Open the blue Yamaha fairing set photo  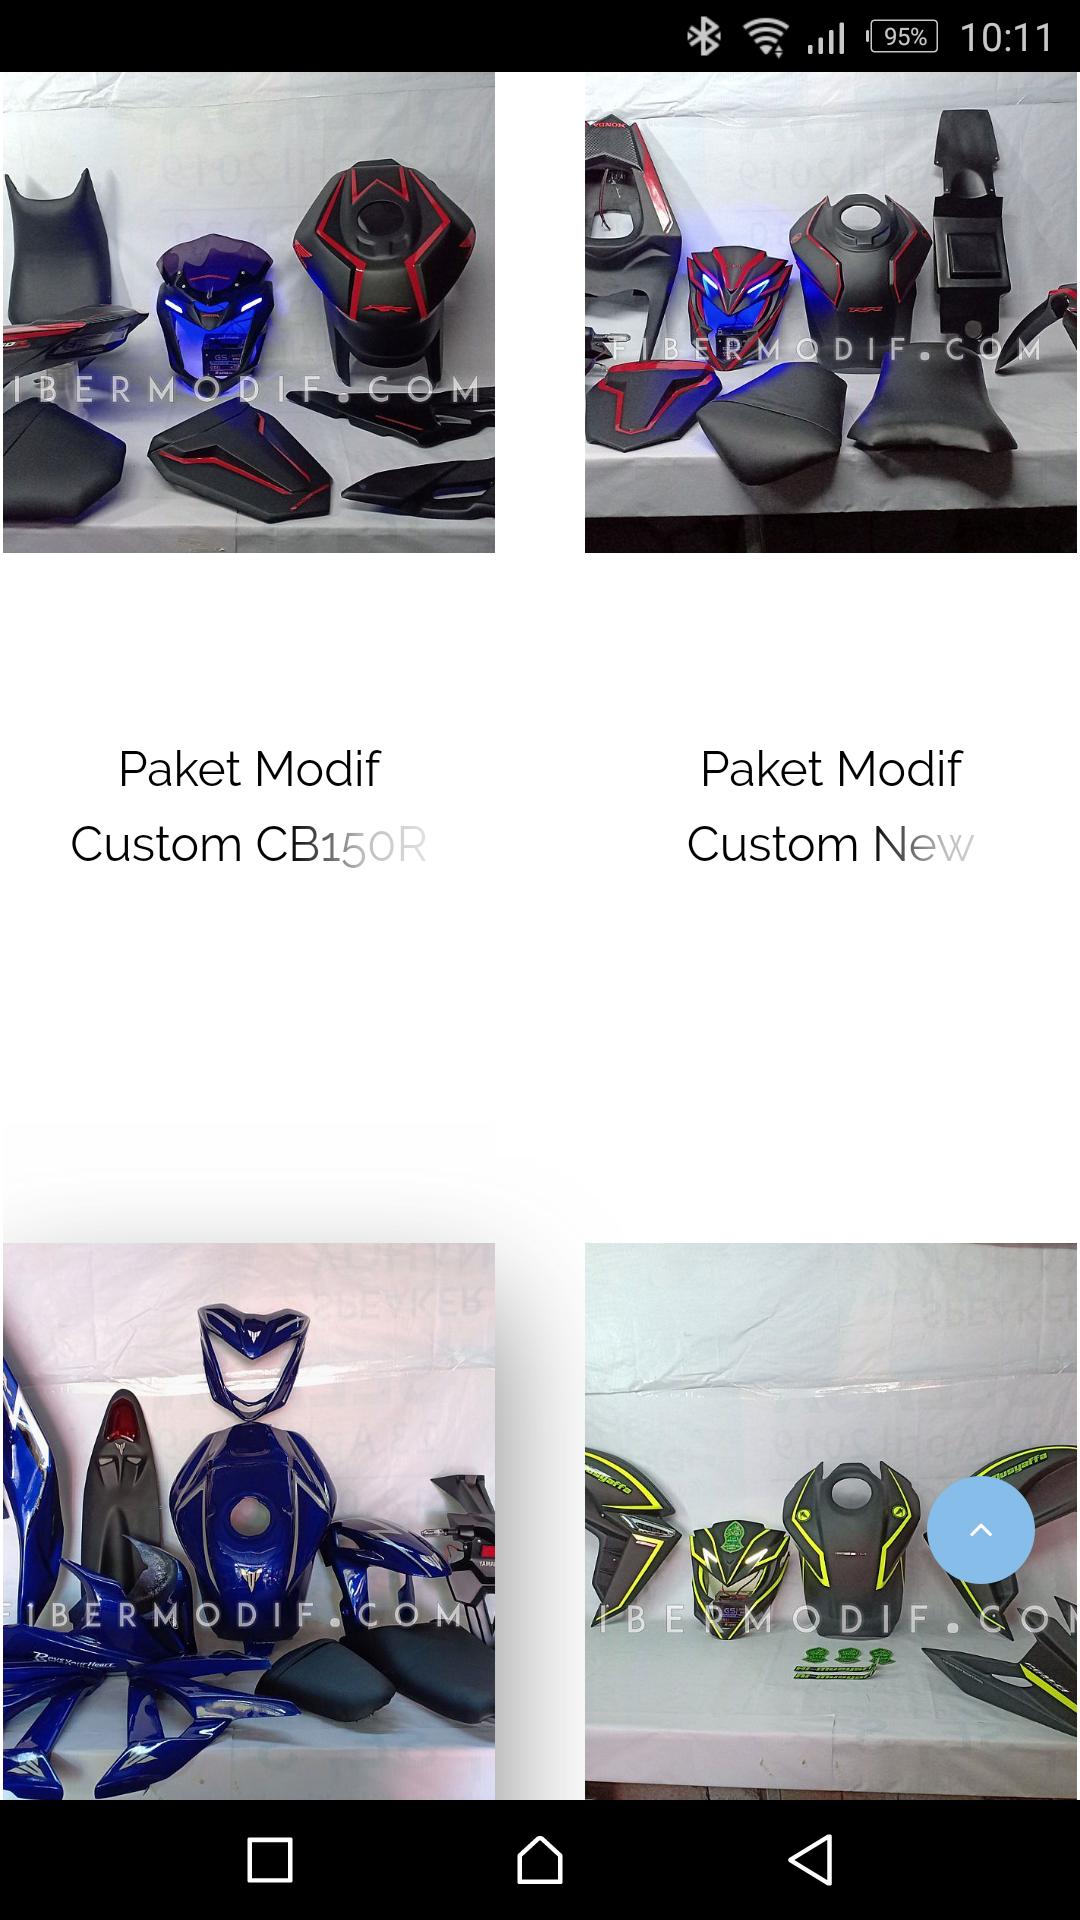coord(249,1521)
